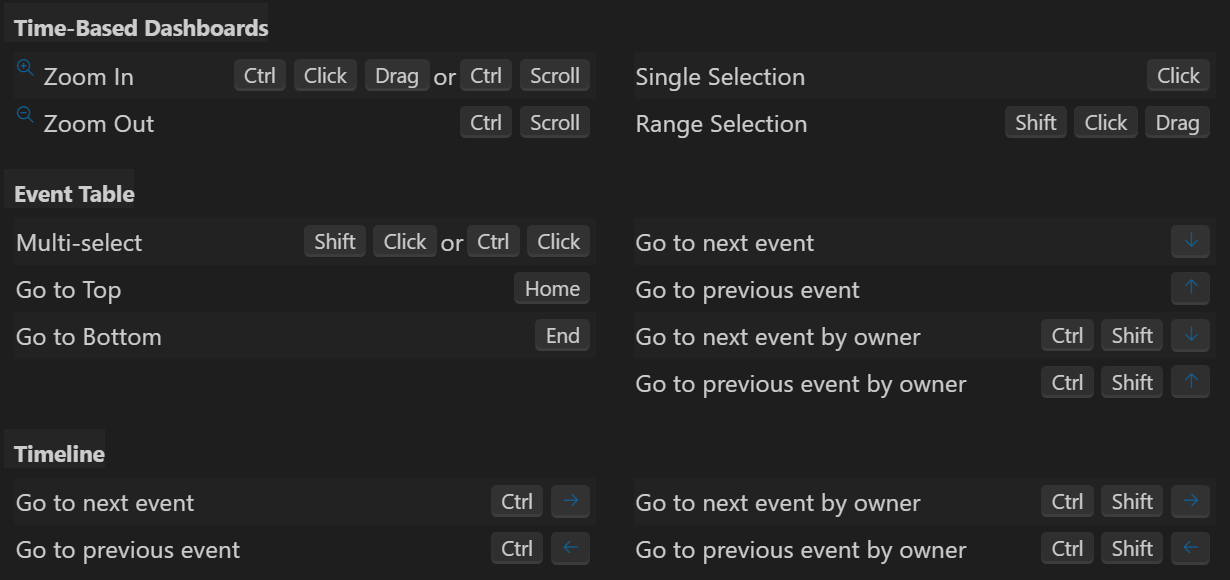Click up arrow key for previous event
Image resolution: width=1230 pixels, height=580 pixels.
click(1190, 289)
